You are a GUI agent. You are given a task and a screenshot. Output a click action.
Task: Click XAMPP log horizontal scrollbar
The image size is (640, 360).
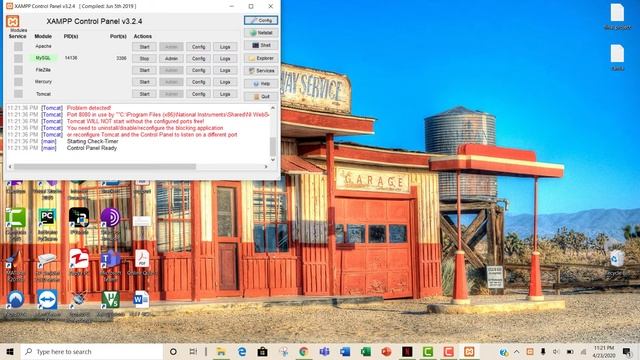tap(105, 167)
